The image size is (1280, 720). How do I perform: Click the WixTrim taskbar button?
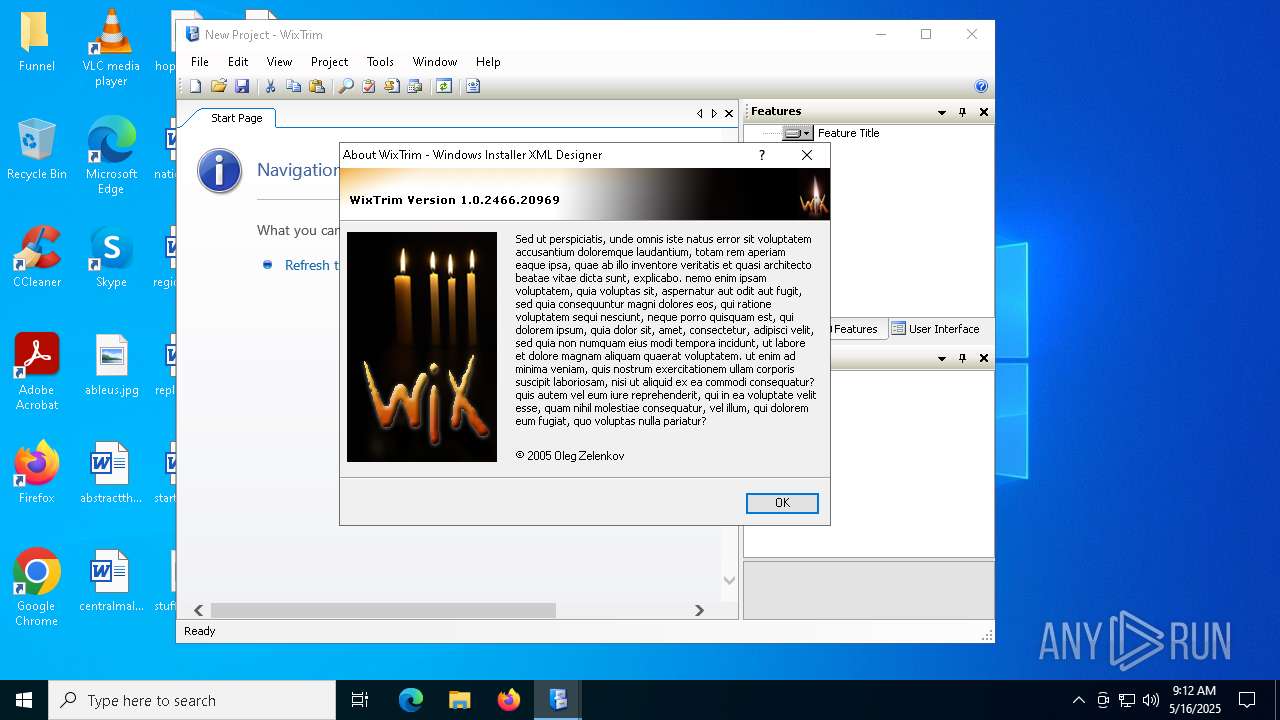(x=558, y=700)
